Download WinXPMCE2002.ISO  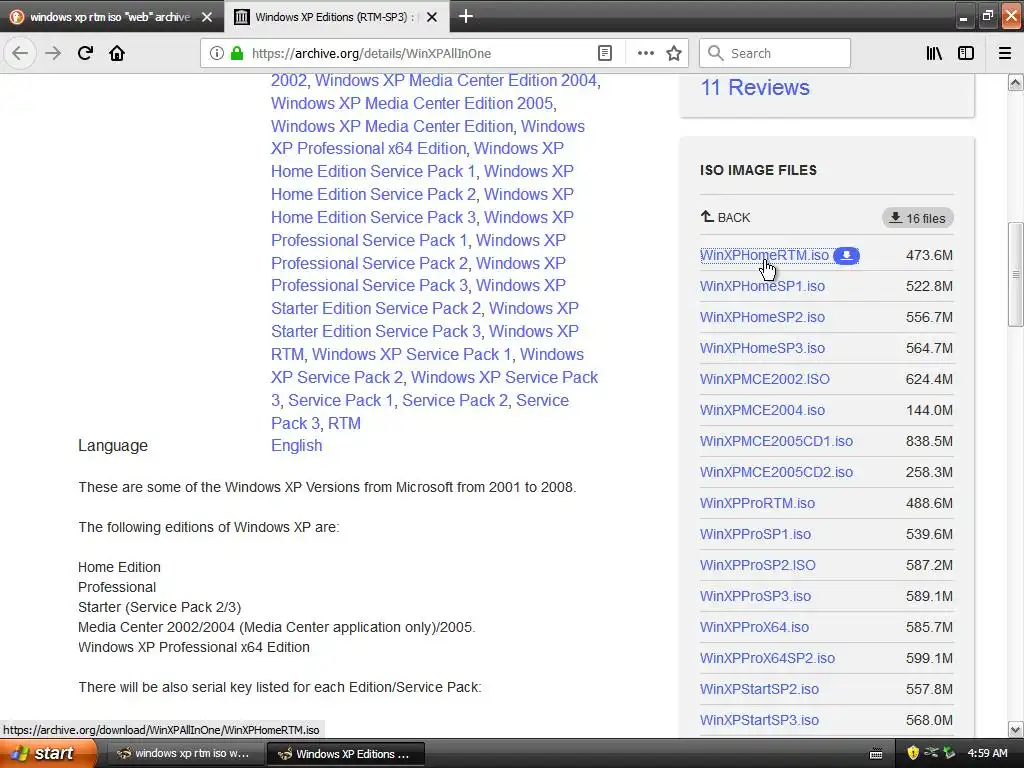click(765, 379)
